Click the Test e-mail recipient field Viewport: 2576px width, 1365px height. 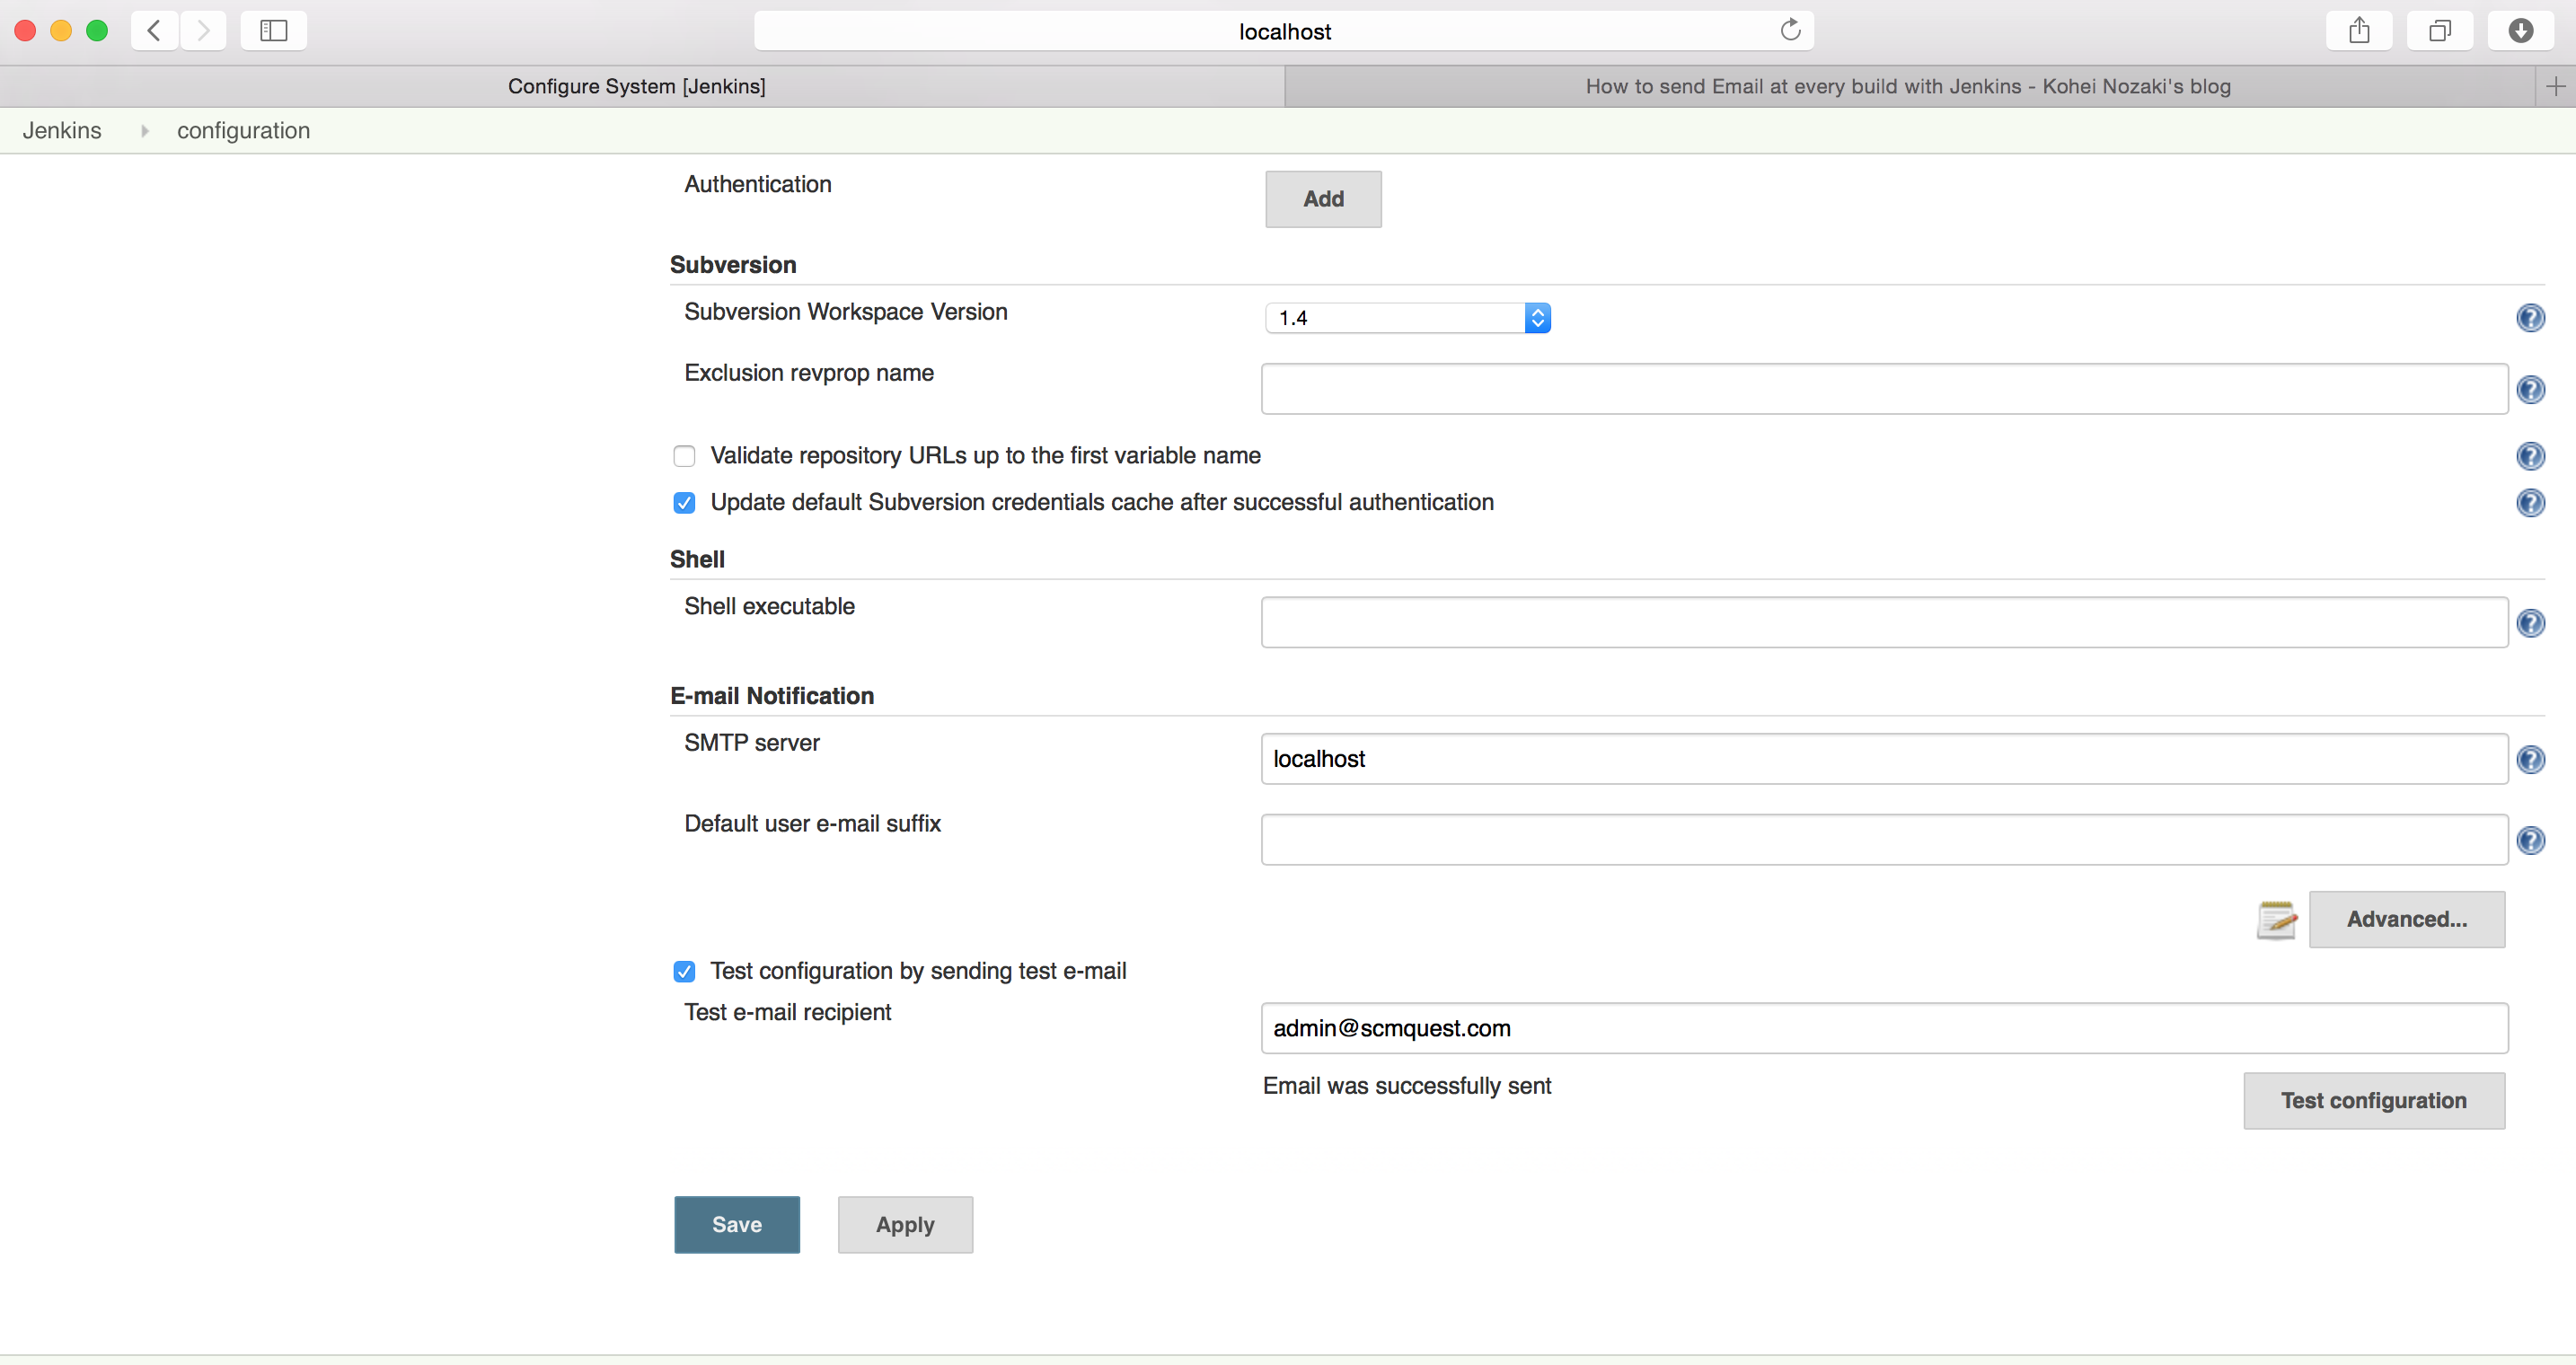[x=1884, y=1028]
